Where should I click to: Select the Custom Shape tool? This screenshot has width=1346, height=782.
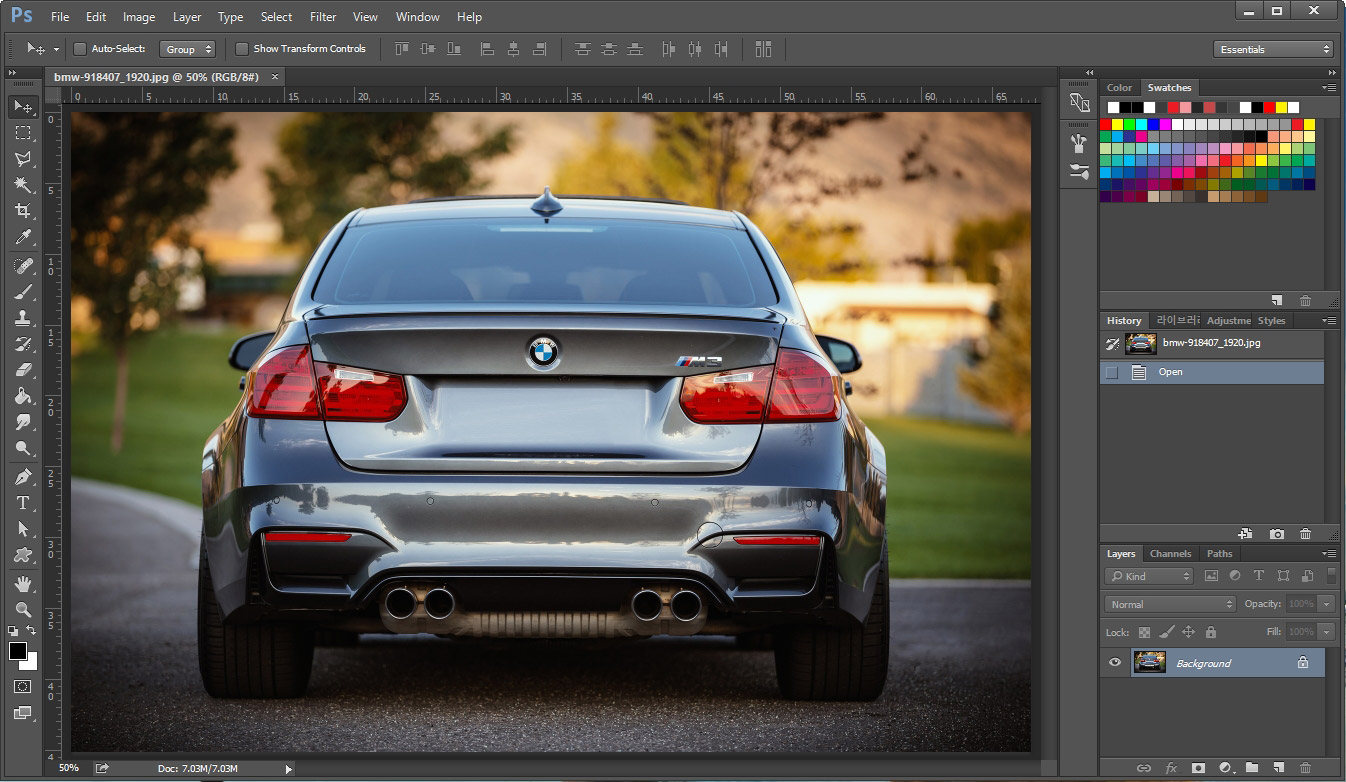pos(23,555)
